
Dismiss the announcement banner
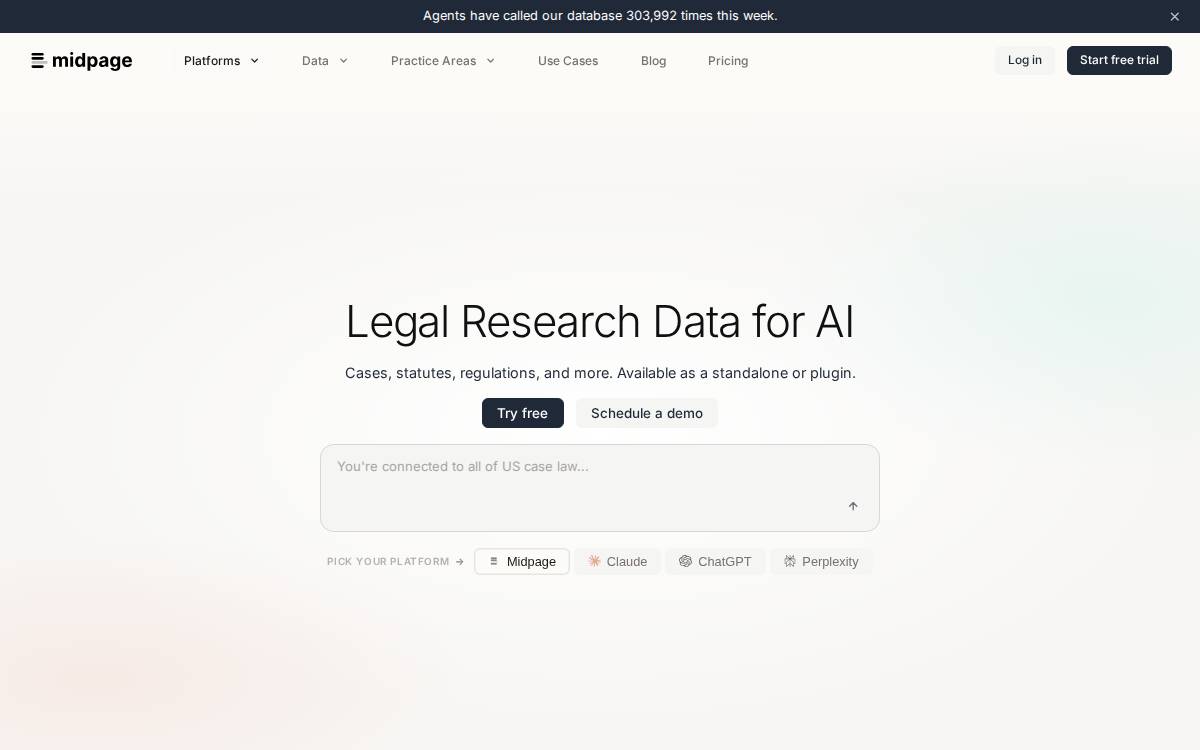click(x=1174, y=16)
